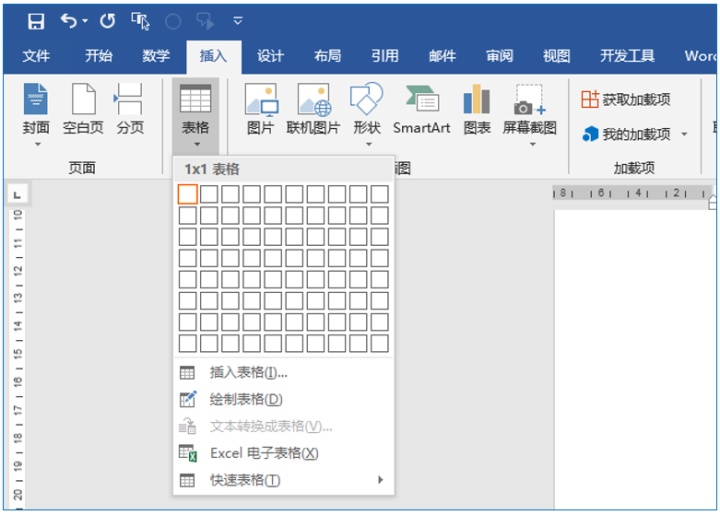The height and width of the screenshot is (515, 720).
Task: Switch to the 设计 tab
Action: 270,56
